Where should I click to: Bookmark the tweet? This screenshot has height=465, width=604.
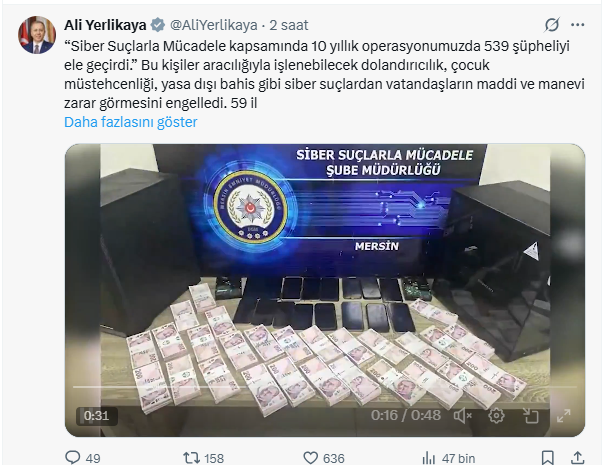tap(547, 458)
